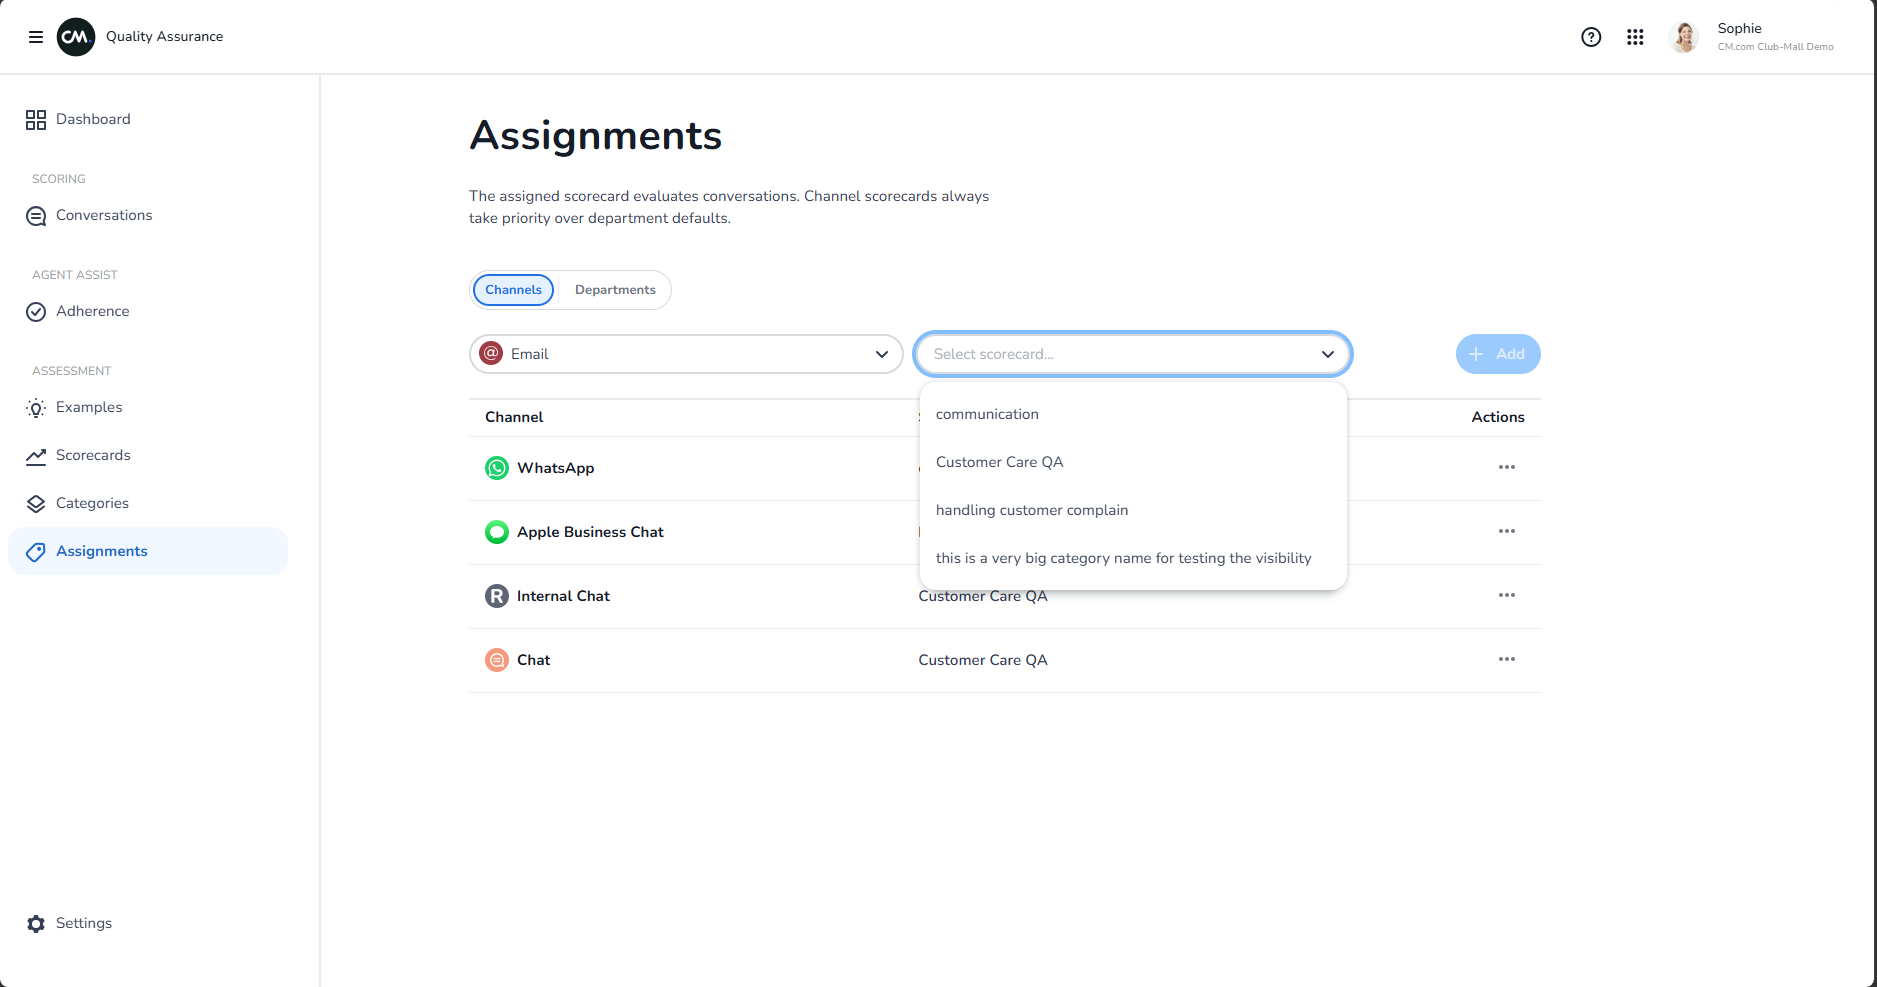Switch to the Departments tab
Image resolution: width=1877 pixels, height=987 pixels.
point(615,290)
